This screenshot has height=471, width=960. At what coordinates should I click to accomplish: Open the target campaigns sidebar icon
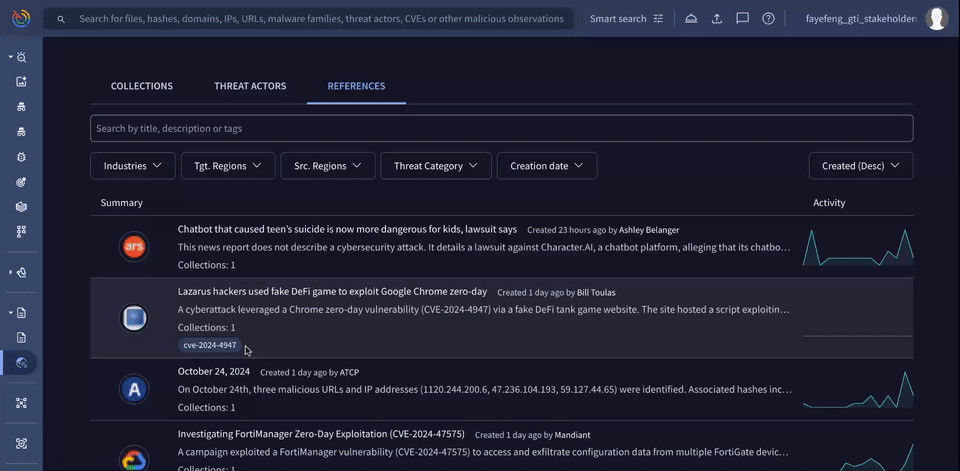click(21, 182)
